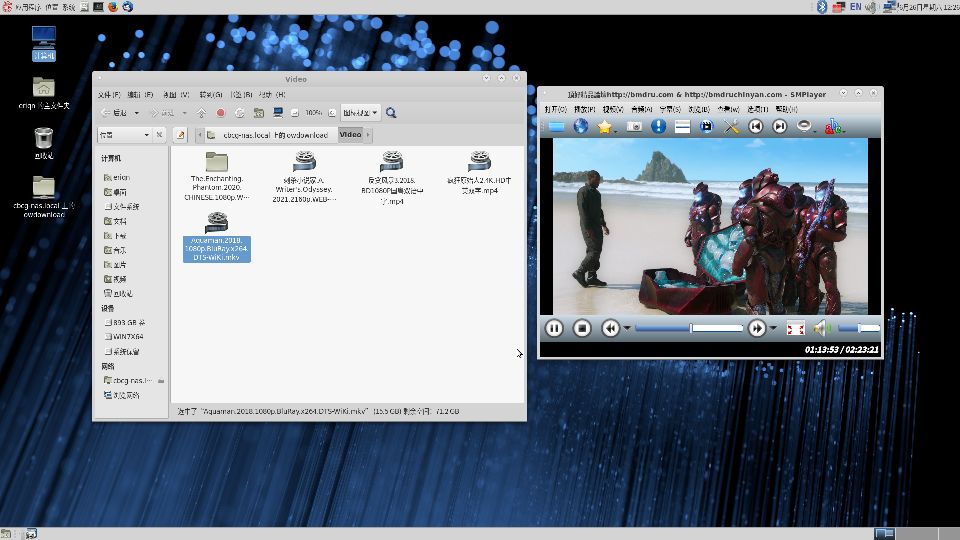Click the info exclamation icon in SMPlayer
Viewport: 960px width, 540px height.
658,127
